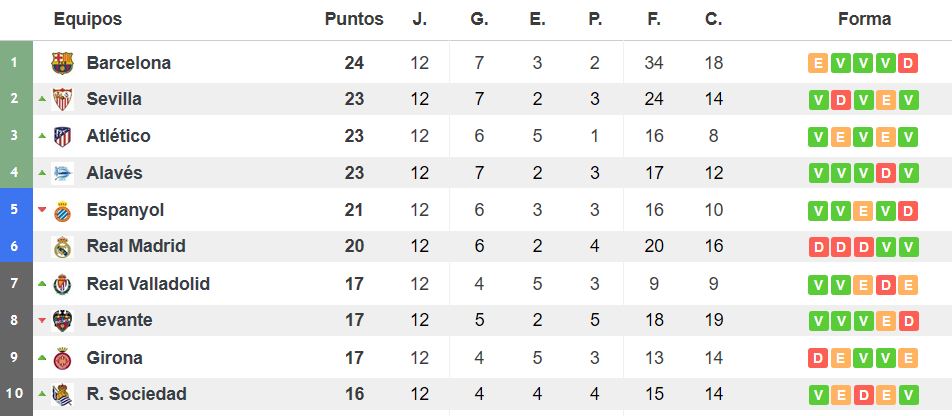
Task: Click the R. Sociedad club crest
Action: [63, 394]
